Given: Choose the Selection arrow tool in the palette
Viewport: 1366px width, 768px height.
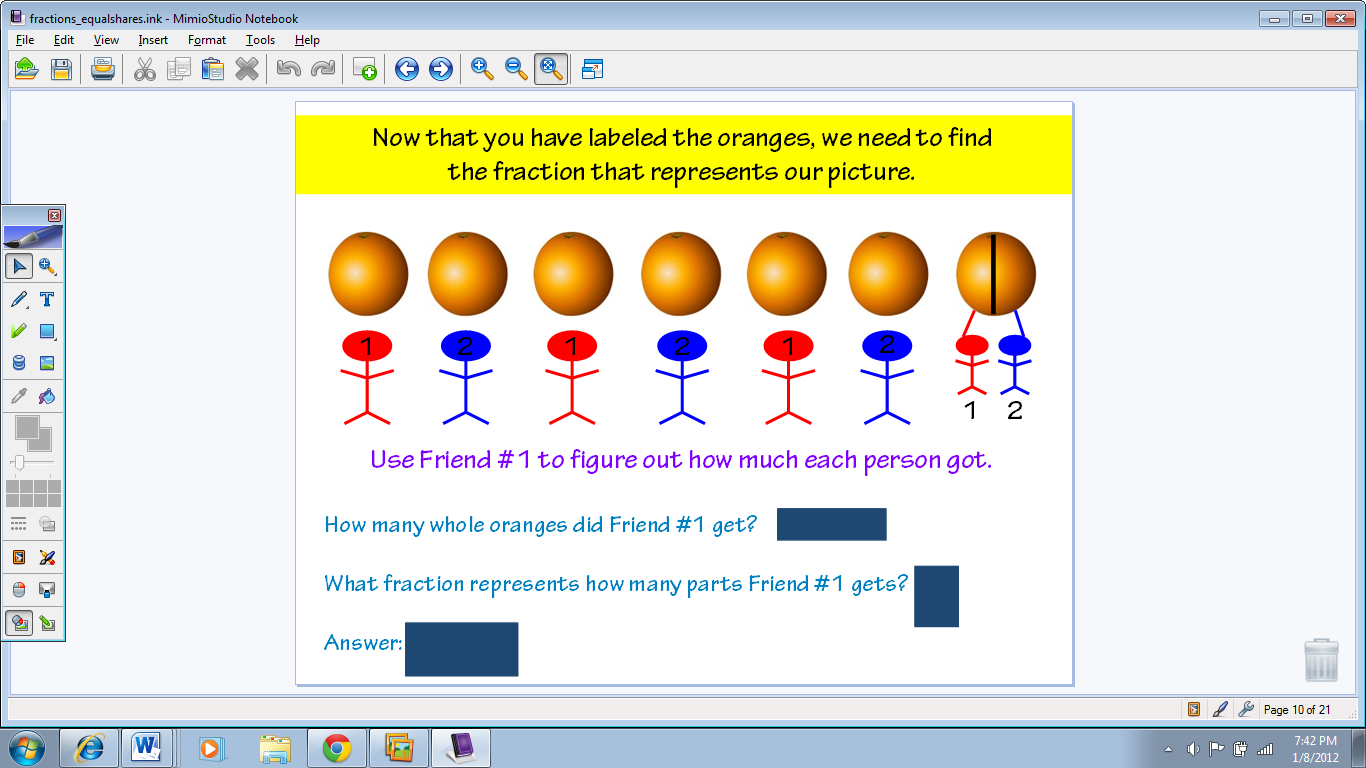Looking at the screenshot, I should pyautogui.click(x=19, y=266).
